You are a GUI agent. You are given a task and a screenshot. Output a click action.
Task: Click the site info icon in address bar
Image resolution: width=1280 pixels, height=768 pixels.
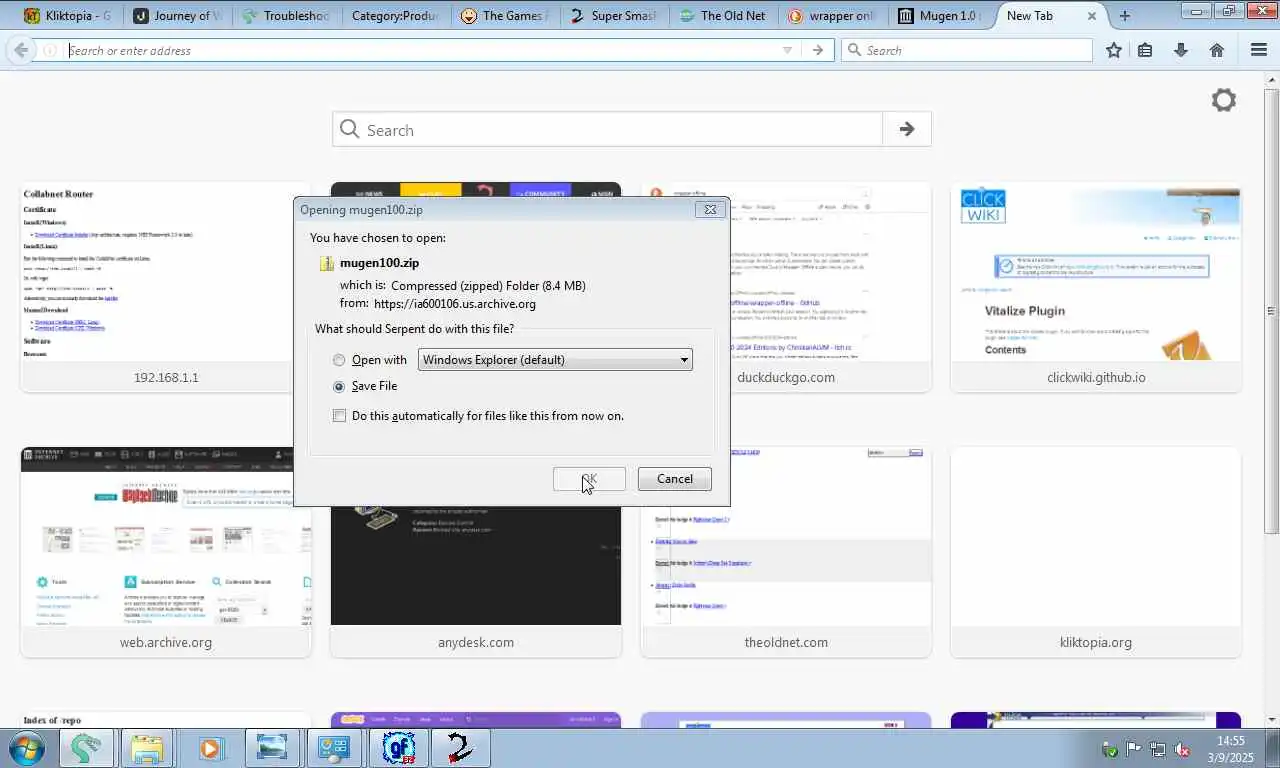tap(49, 50)
